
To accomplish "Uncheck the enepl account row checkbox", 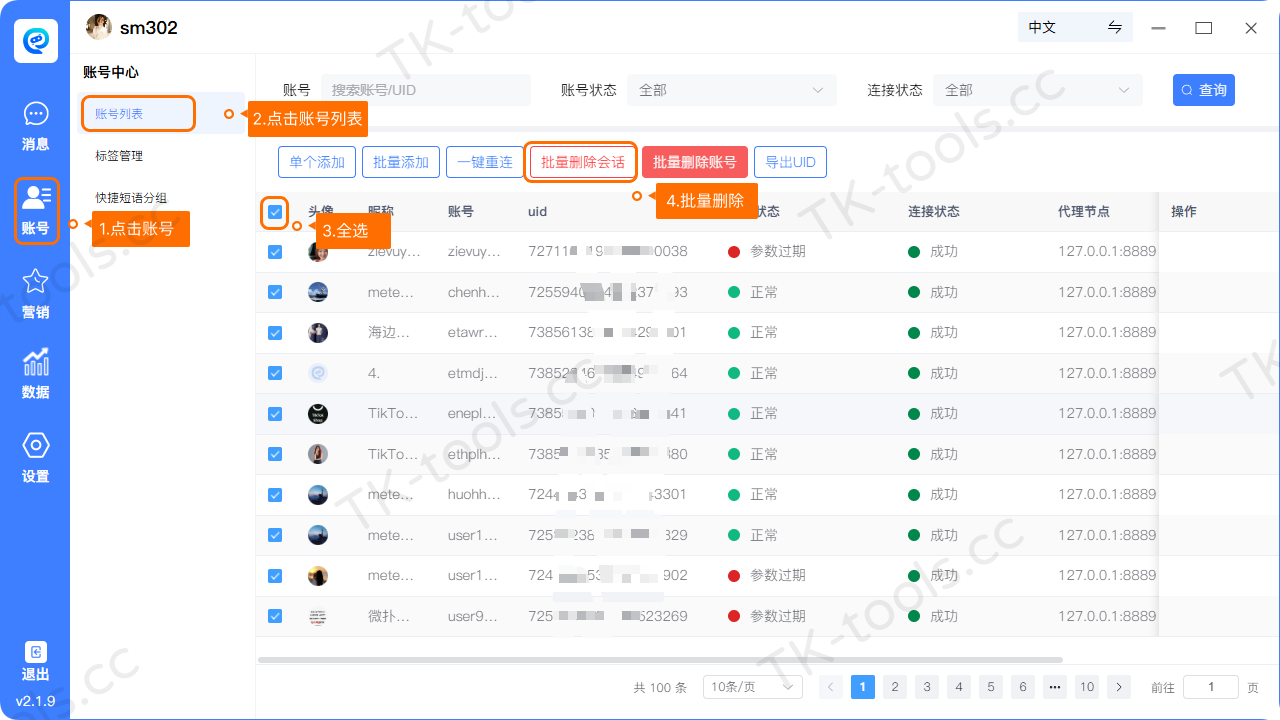I will 275,414.
